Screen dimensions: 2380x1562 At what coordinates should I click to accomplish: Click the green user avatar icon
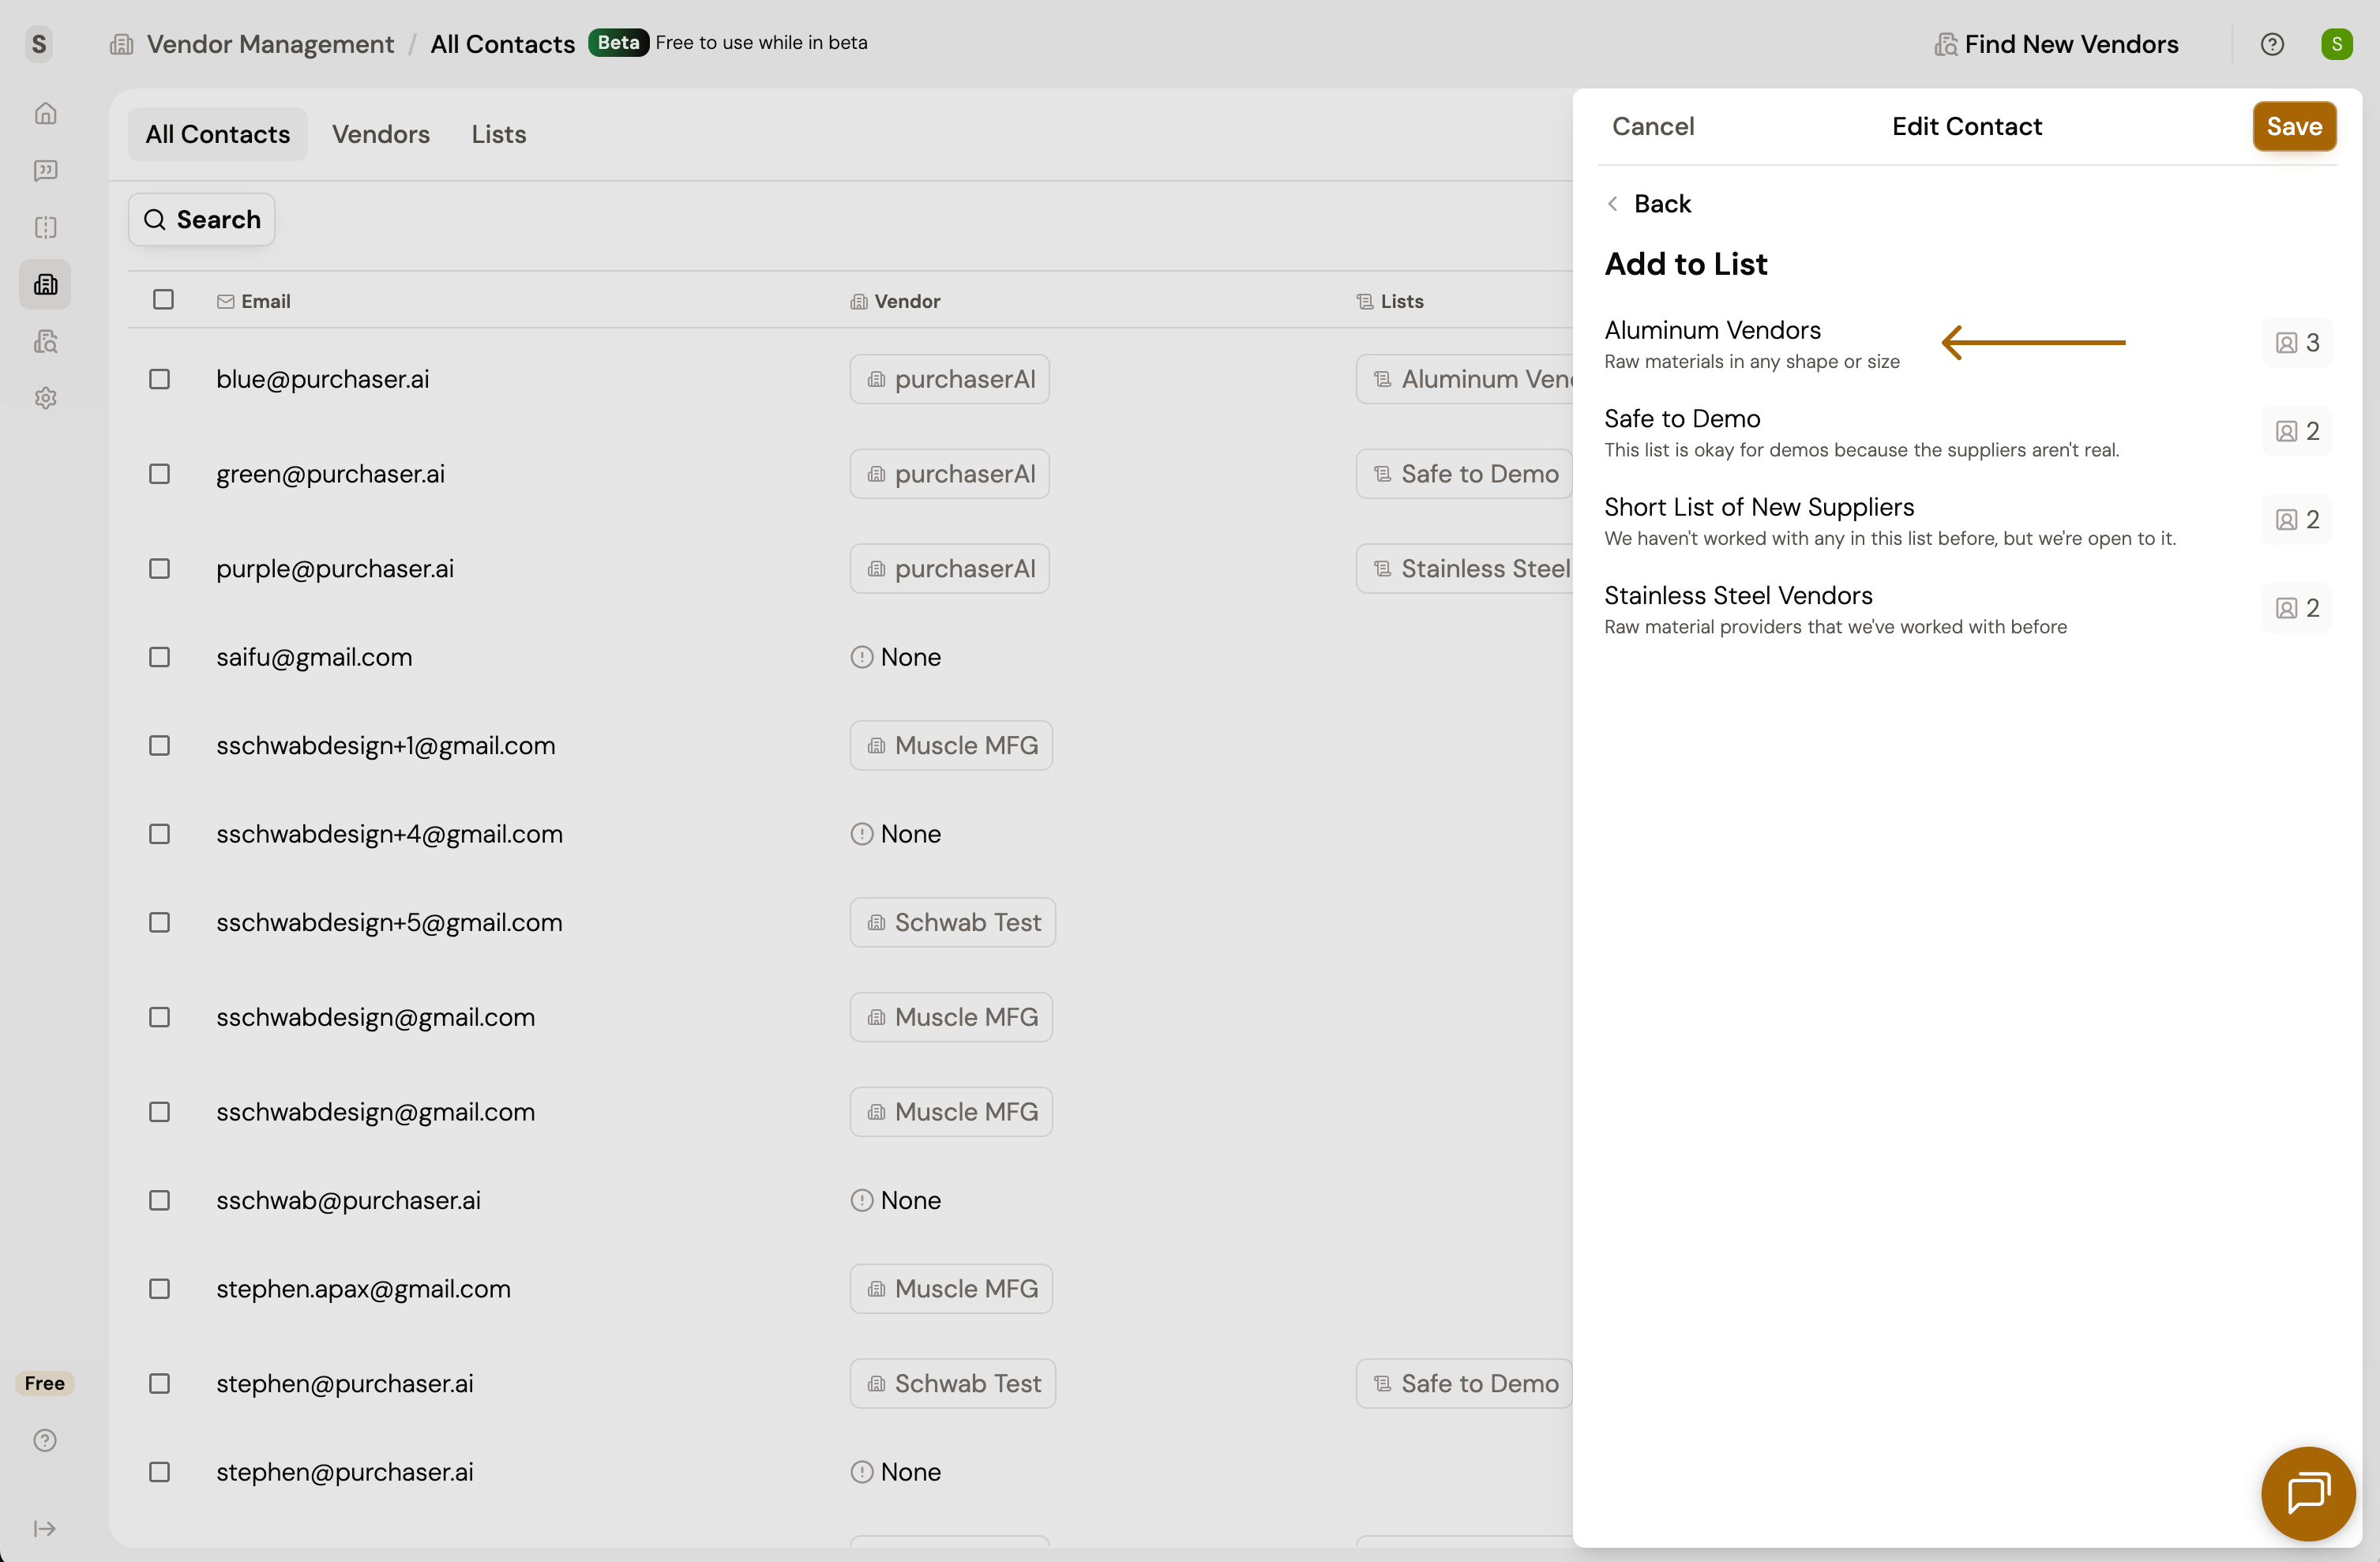coord(2336,44)
